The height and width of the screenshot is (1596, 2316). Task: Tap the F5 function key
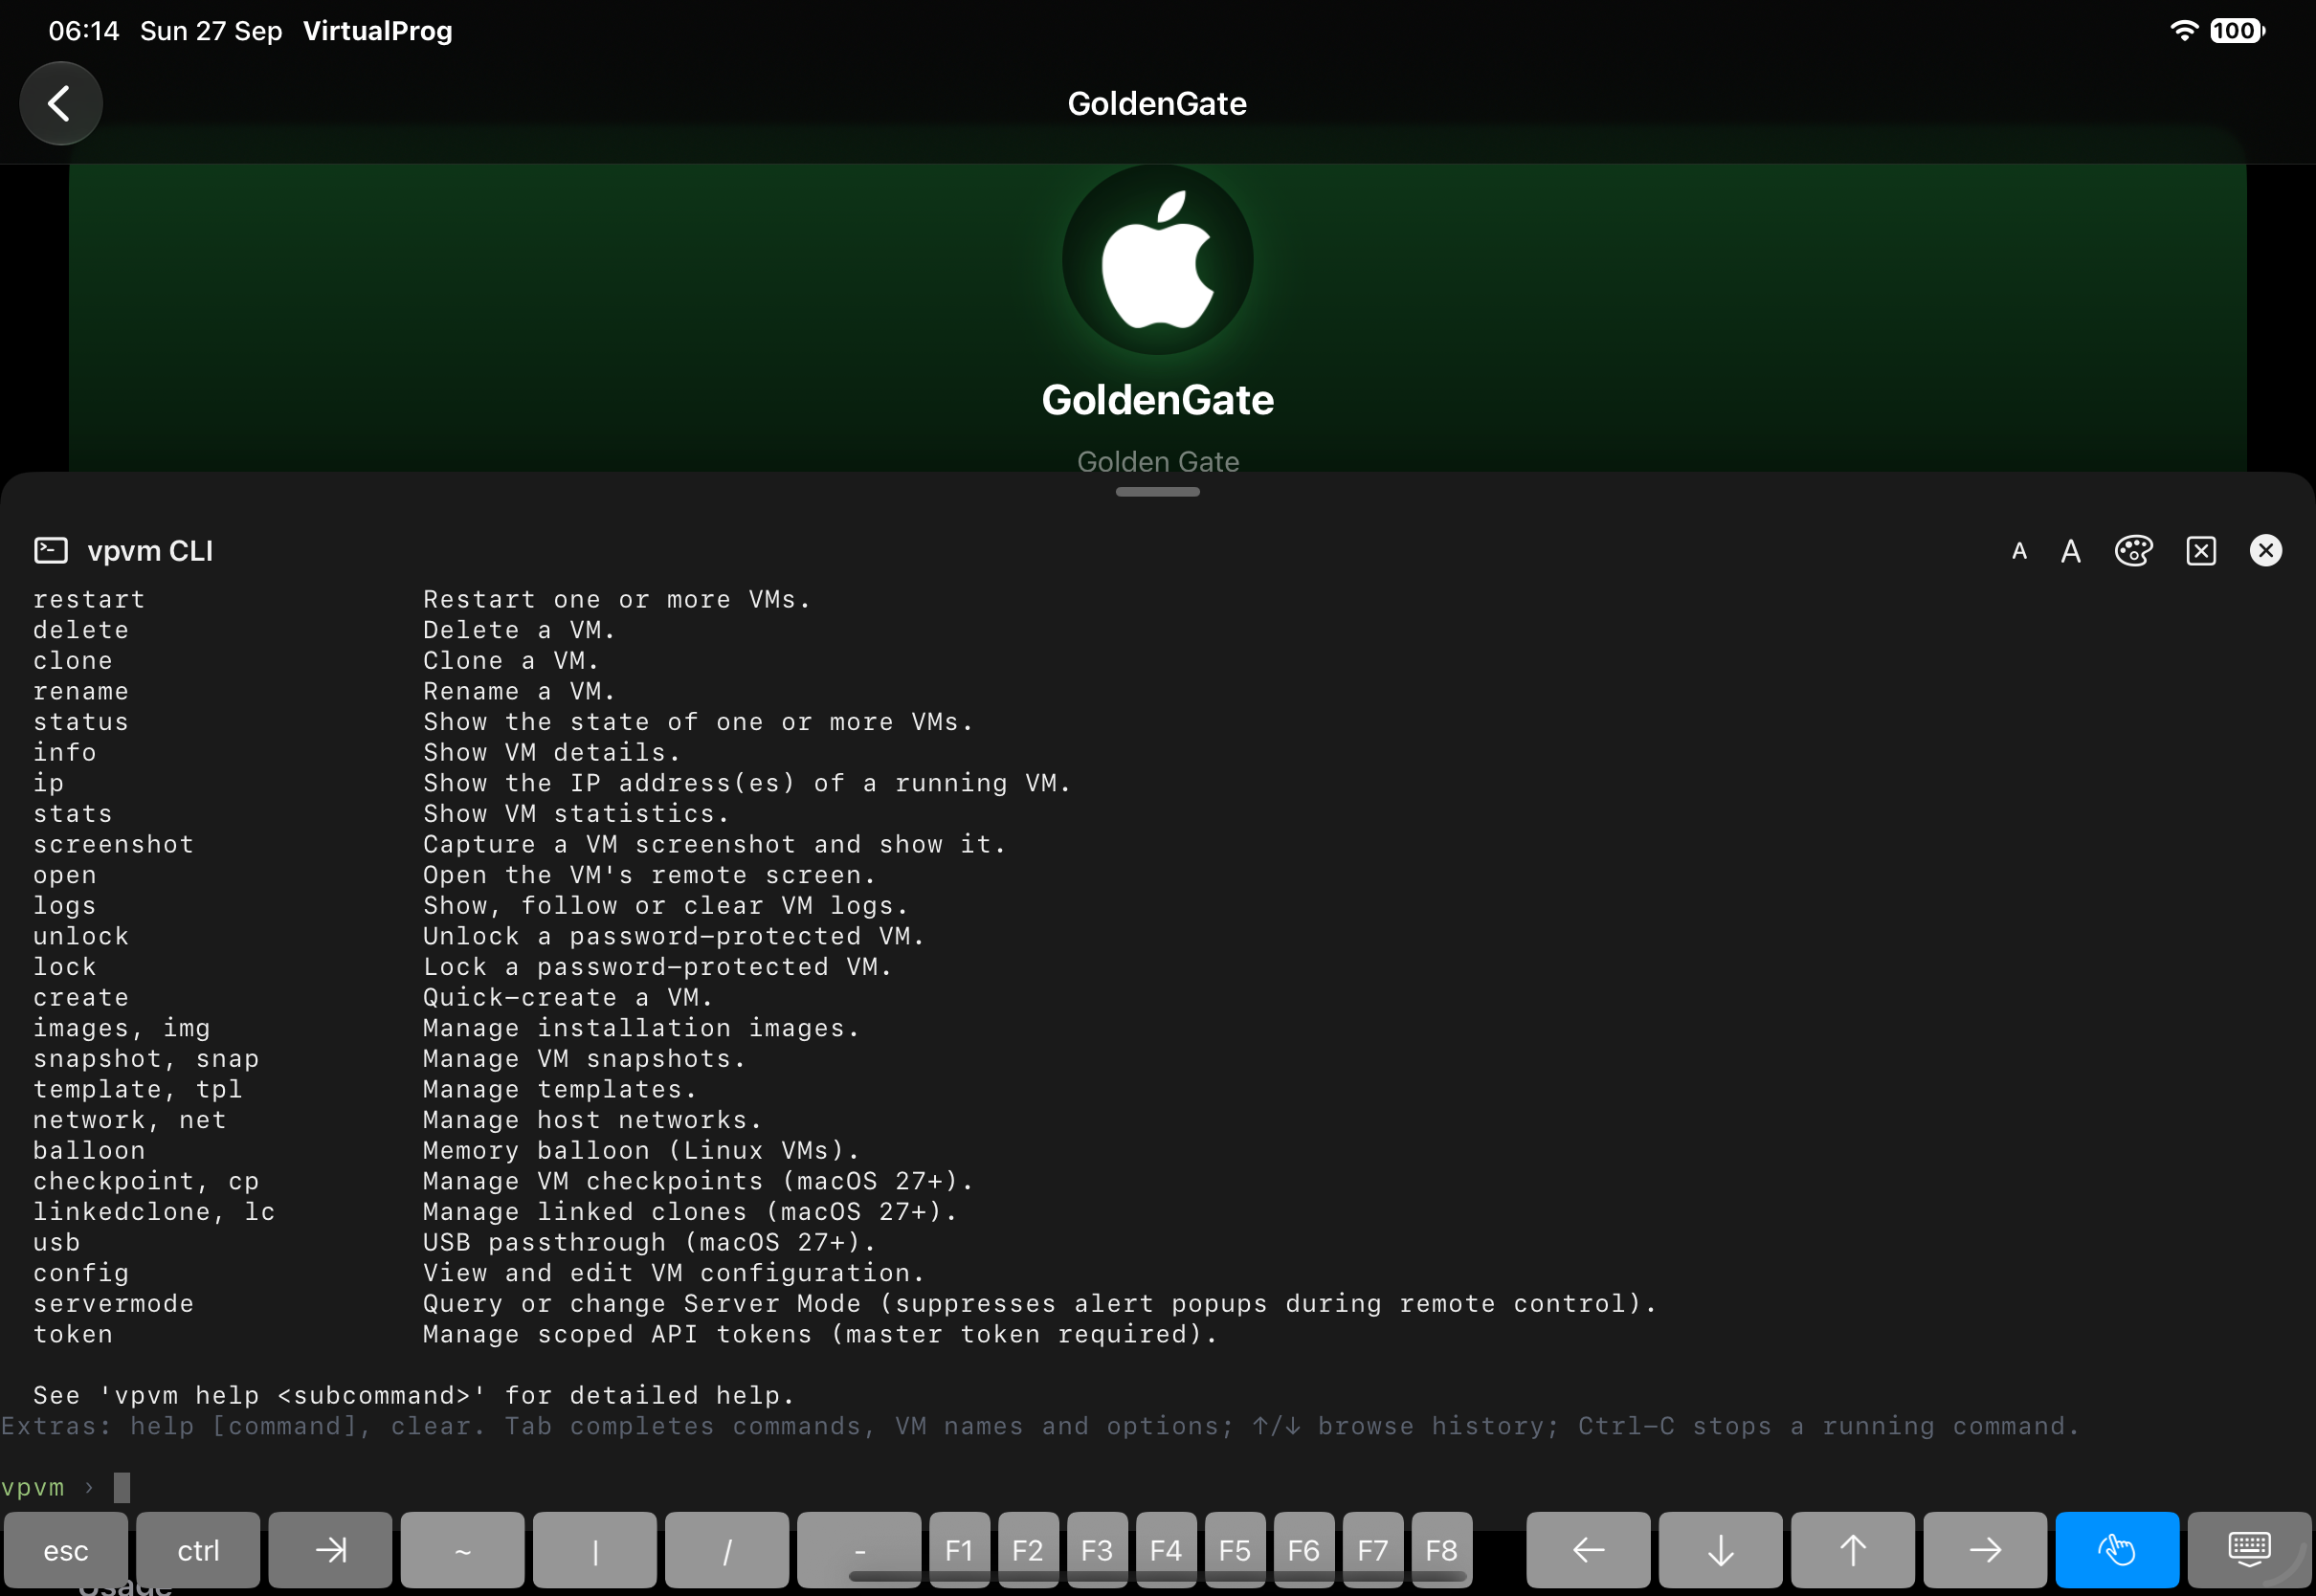pos(1235,1550)
